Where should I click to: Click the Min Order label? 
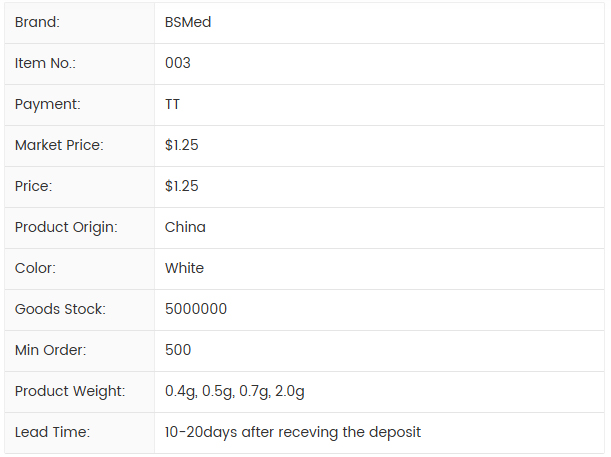pos(51,350)
